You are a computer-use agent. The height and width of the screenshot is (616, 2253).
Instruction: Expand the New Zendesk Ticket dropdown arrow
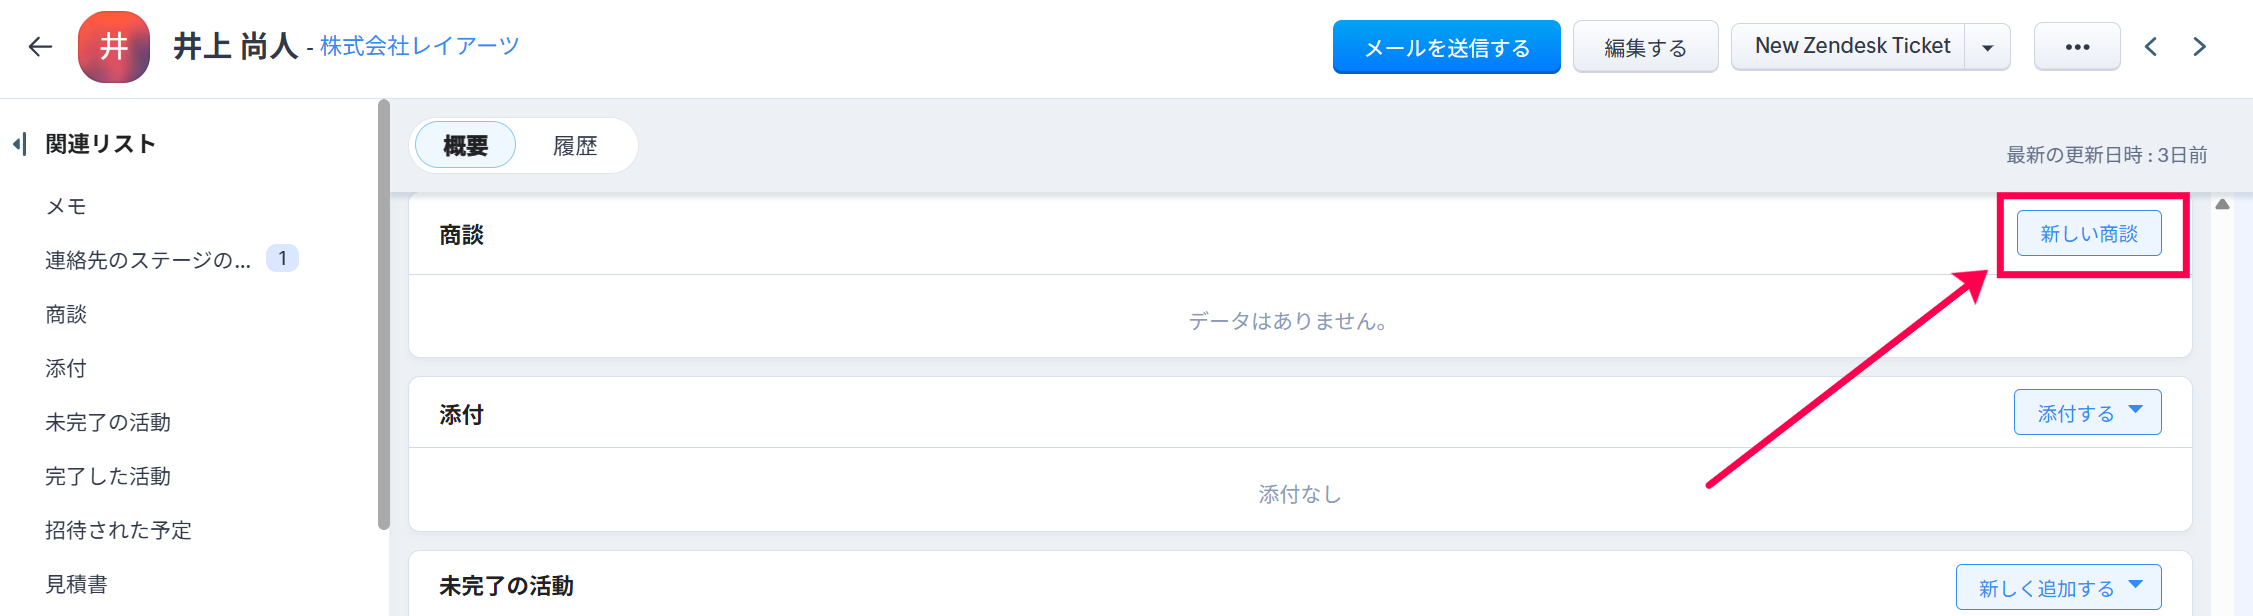click(1987, 47)
